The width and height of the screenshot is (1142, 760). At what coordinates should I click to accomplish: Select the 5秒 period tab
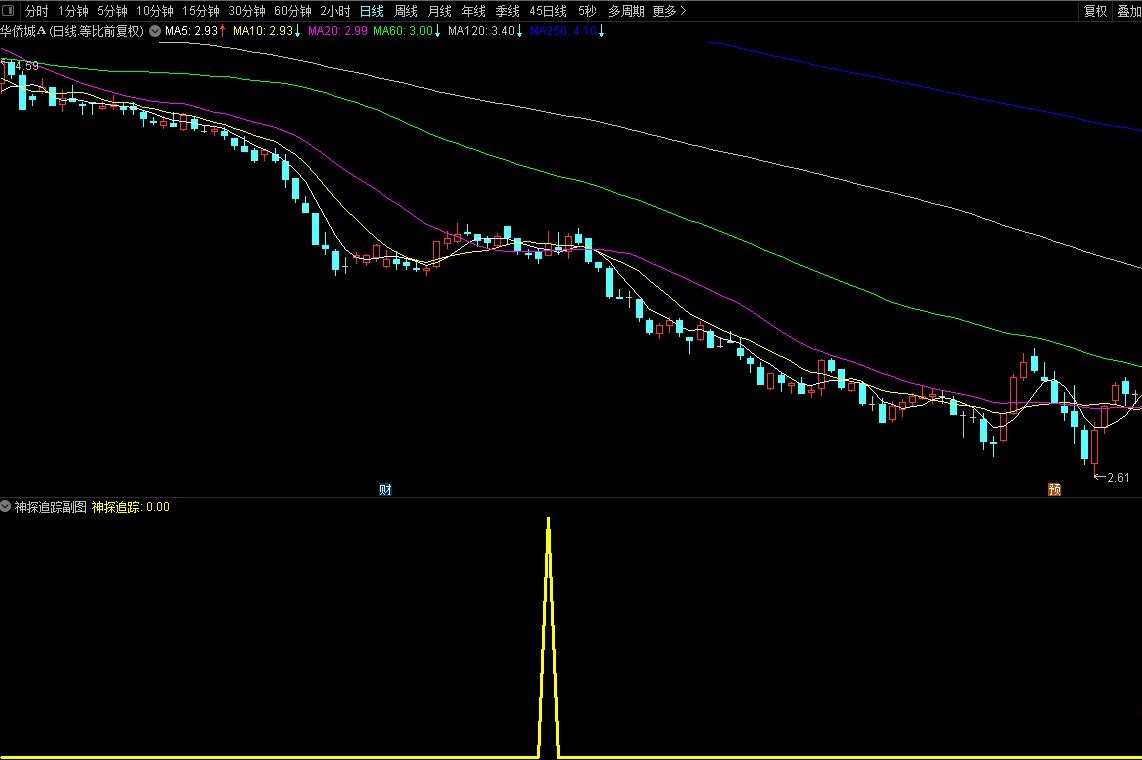[587, 11]
